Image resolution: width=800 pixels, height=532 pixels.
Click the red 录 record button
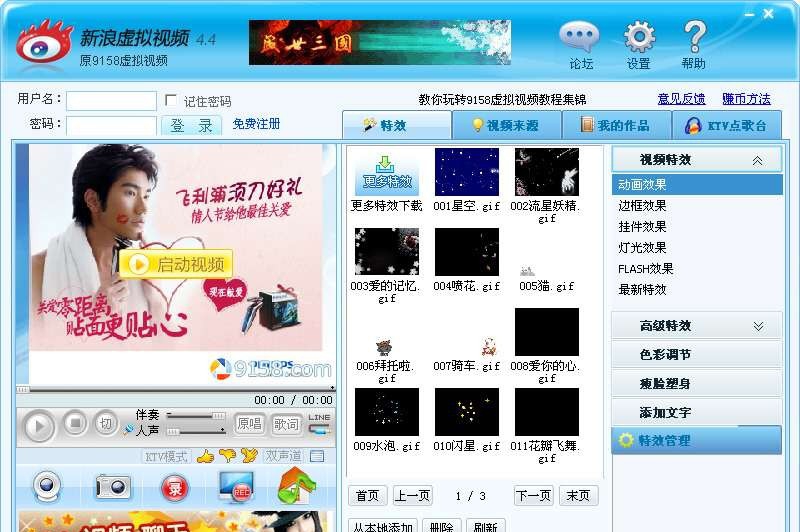pos(175,488)
